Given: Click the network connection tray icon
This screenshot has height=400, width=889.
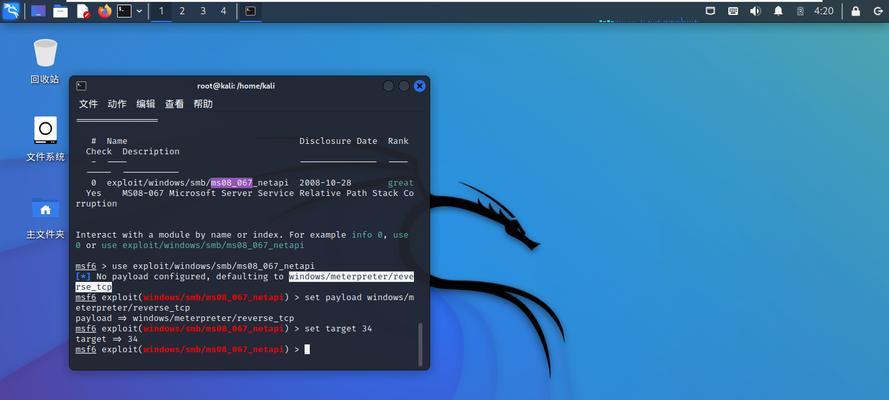Looking at the screenshot, I should pyautogui.click(x=710, y=11).
